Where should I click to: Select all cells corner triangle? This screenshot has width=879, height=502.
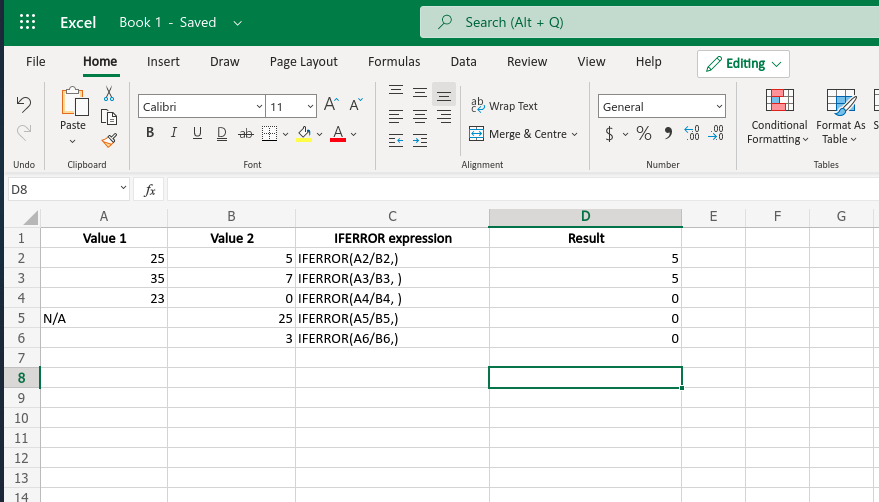tap(30, 217)
